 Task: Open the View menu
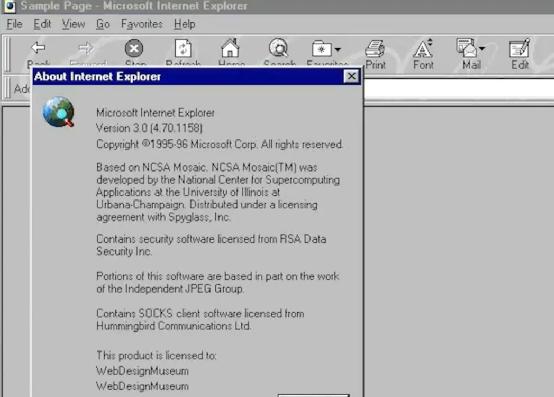[x=73, y=24]
